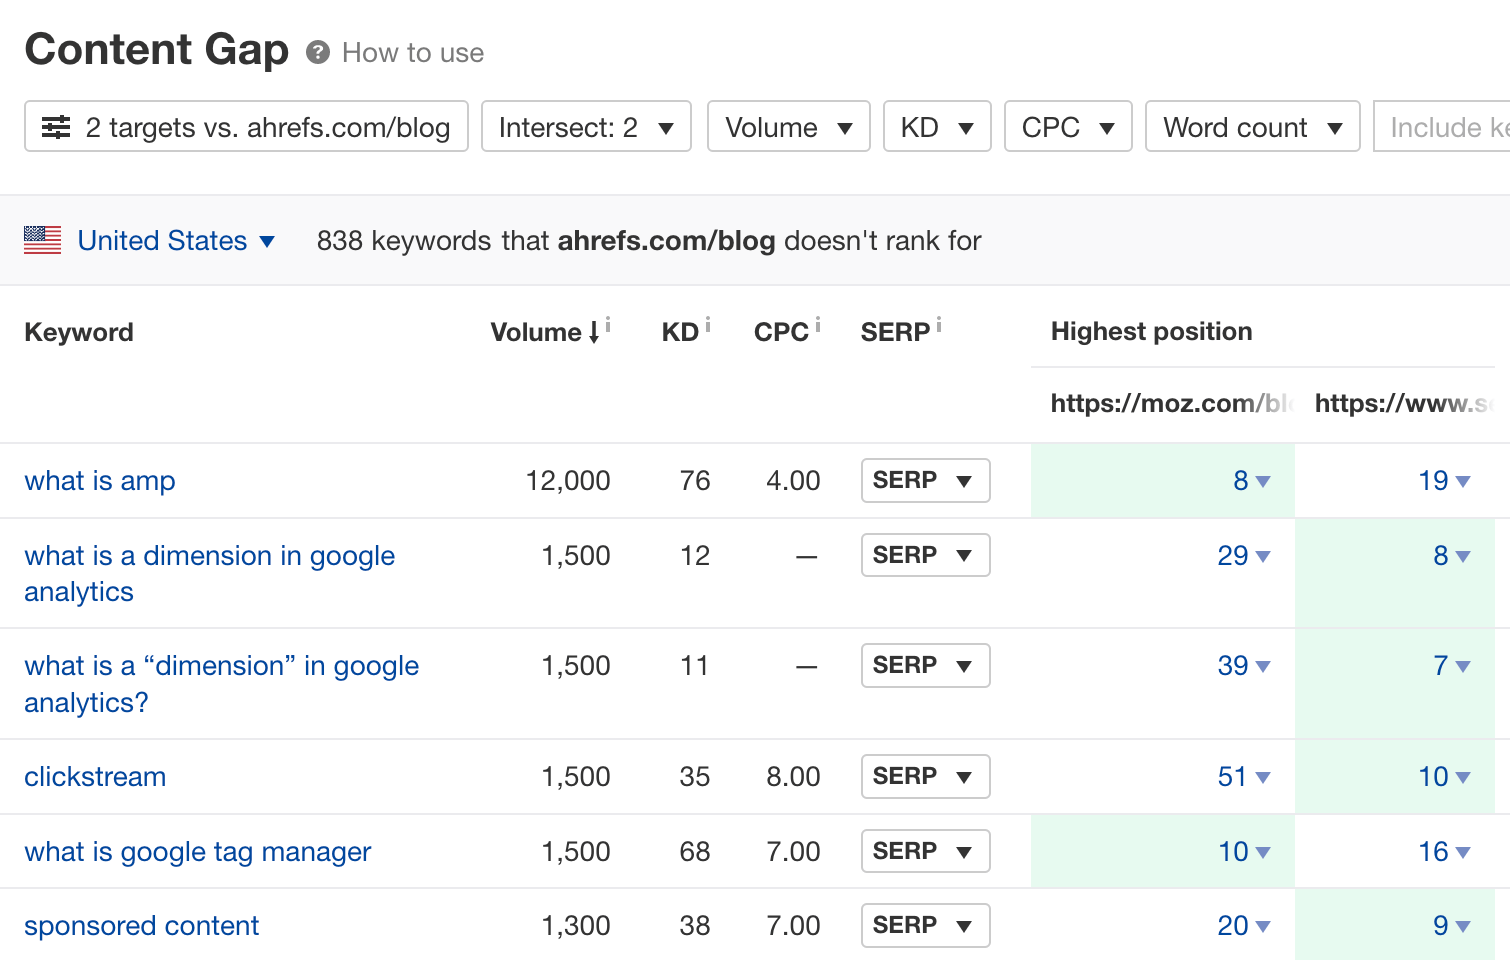This screenshot has width=1510, height=960.
Task: Open the KD filter dropdown
Action: click(936, 127)
